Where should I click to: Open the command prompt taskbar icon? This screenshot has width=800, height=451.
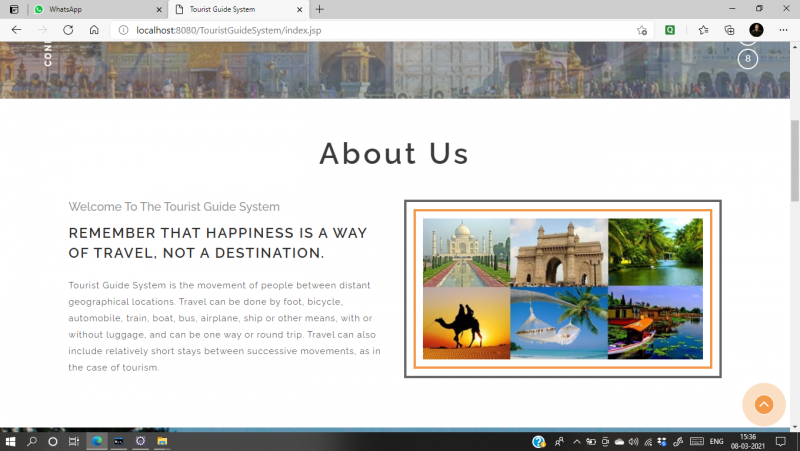118,441
